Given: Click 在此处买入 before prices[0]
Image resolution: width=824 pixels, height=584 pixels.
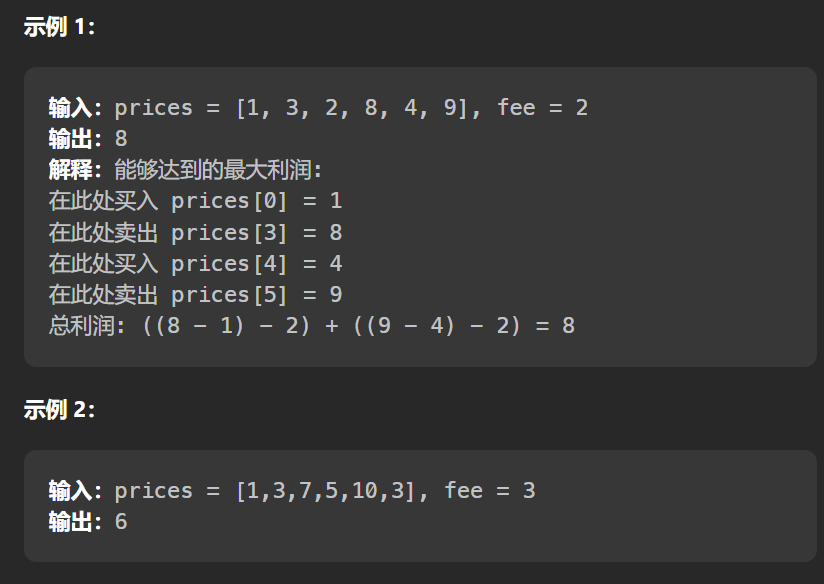Looking at the screenshot, I should click(103, 201).
